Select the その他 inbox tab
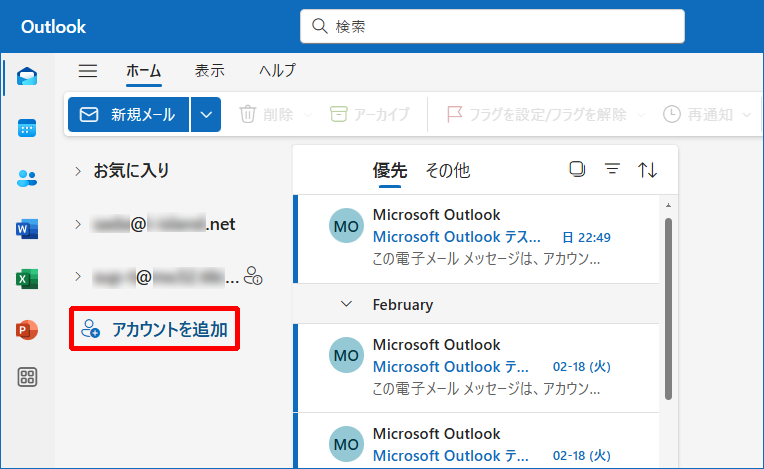764x469 pixels. click(x=448, y=170)
